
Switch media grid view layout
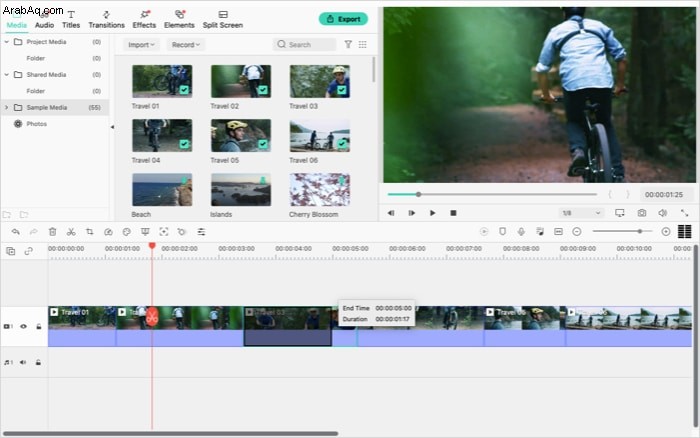362,44
